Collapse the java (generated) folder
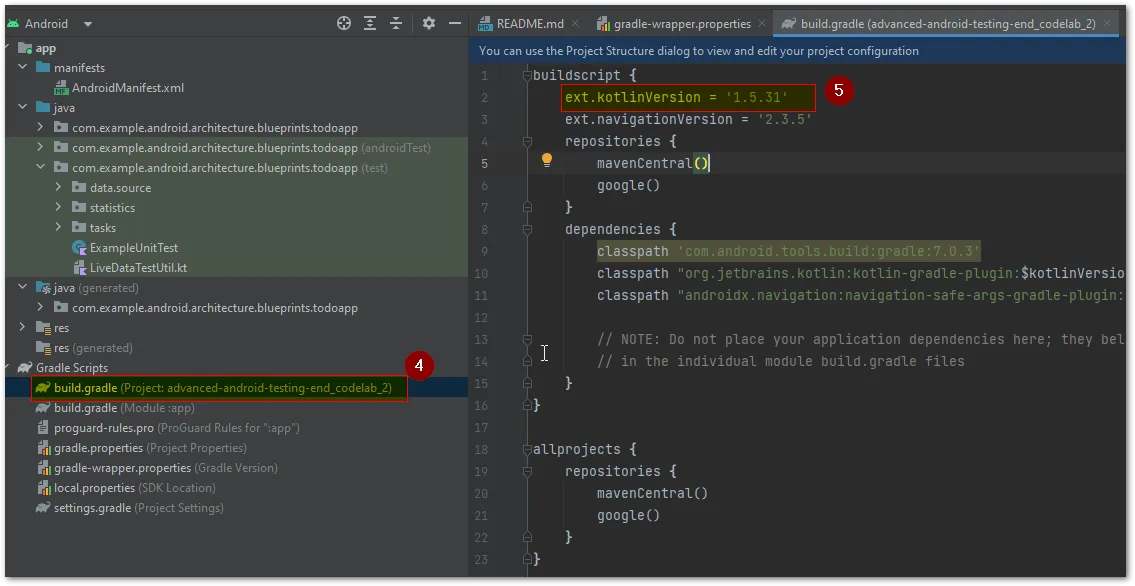 click(x=23, y=288)
